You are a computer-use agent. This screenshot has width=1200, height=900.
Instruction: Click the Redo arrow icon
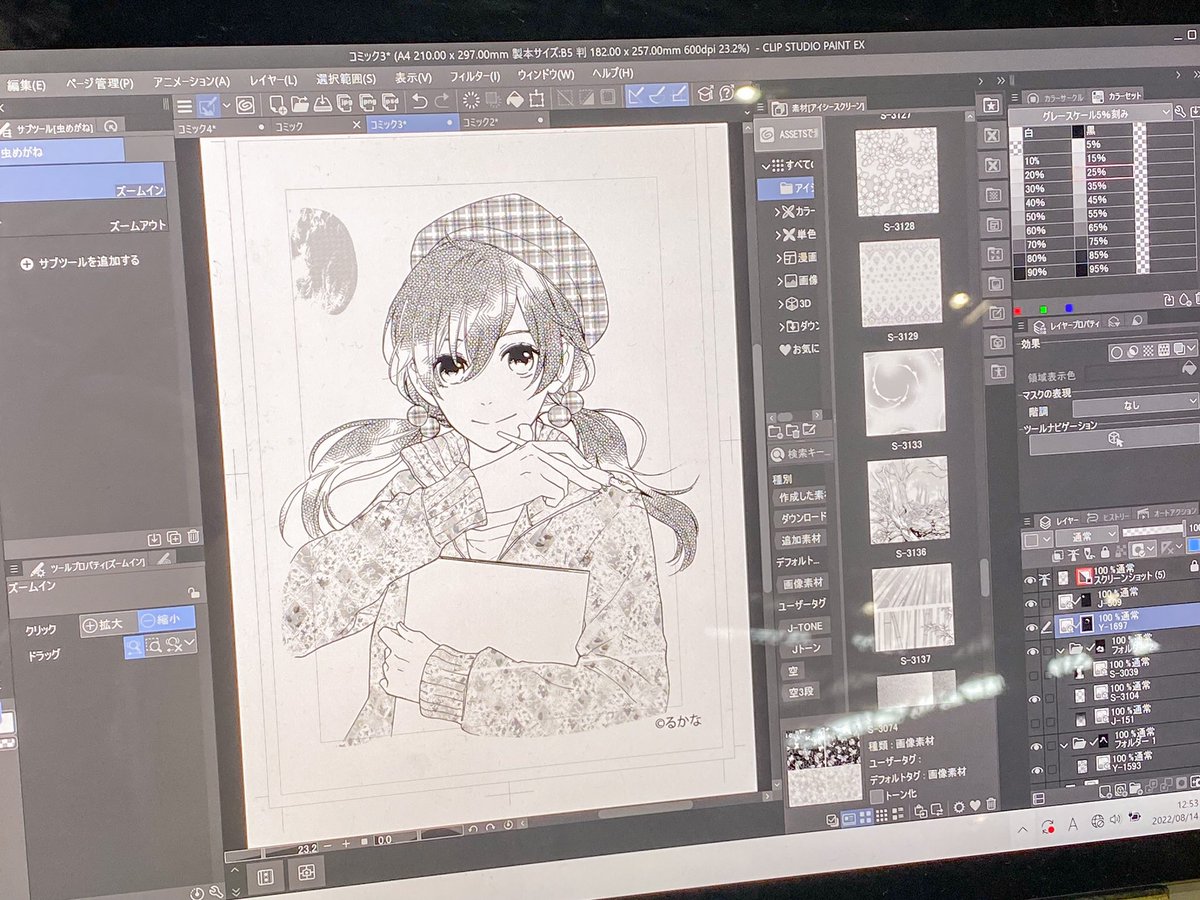tap(443, 100)
